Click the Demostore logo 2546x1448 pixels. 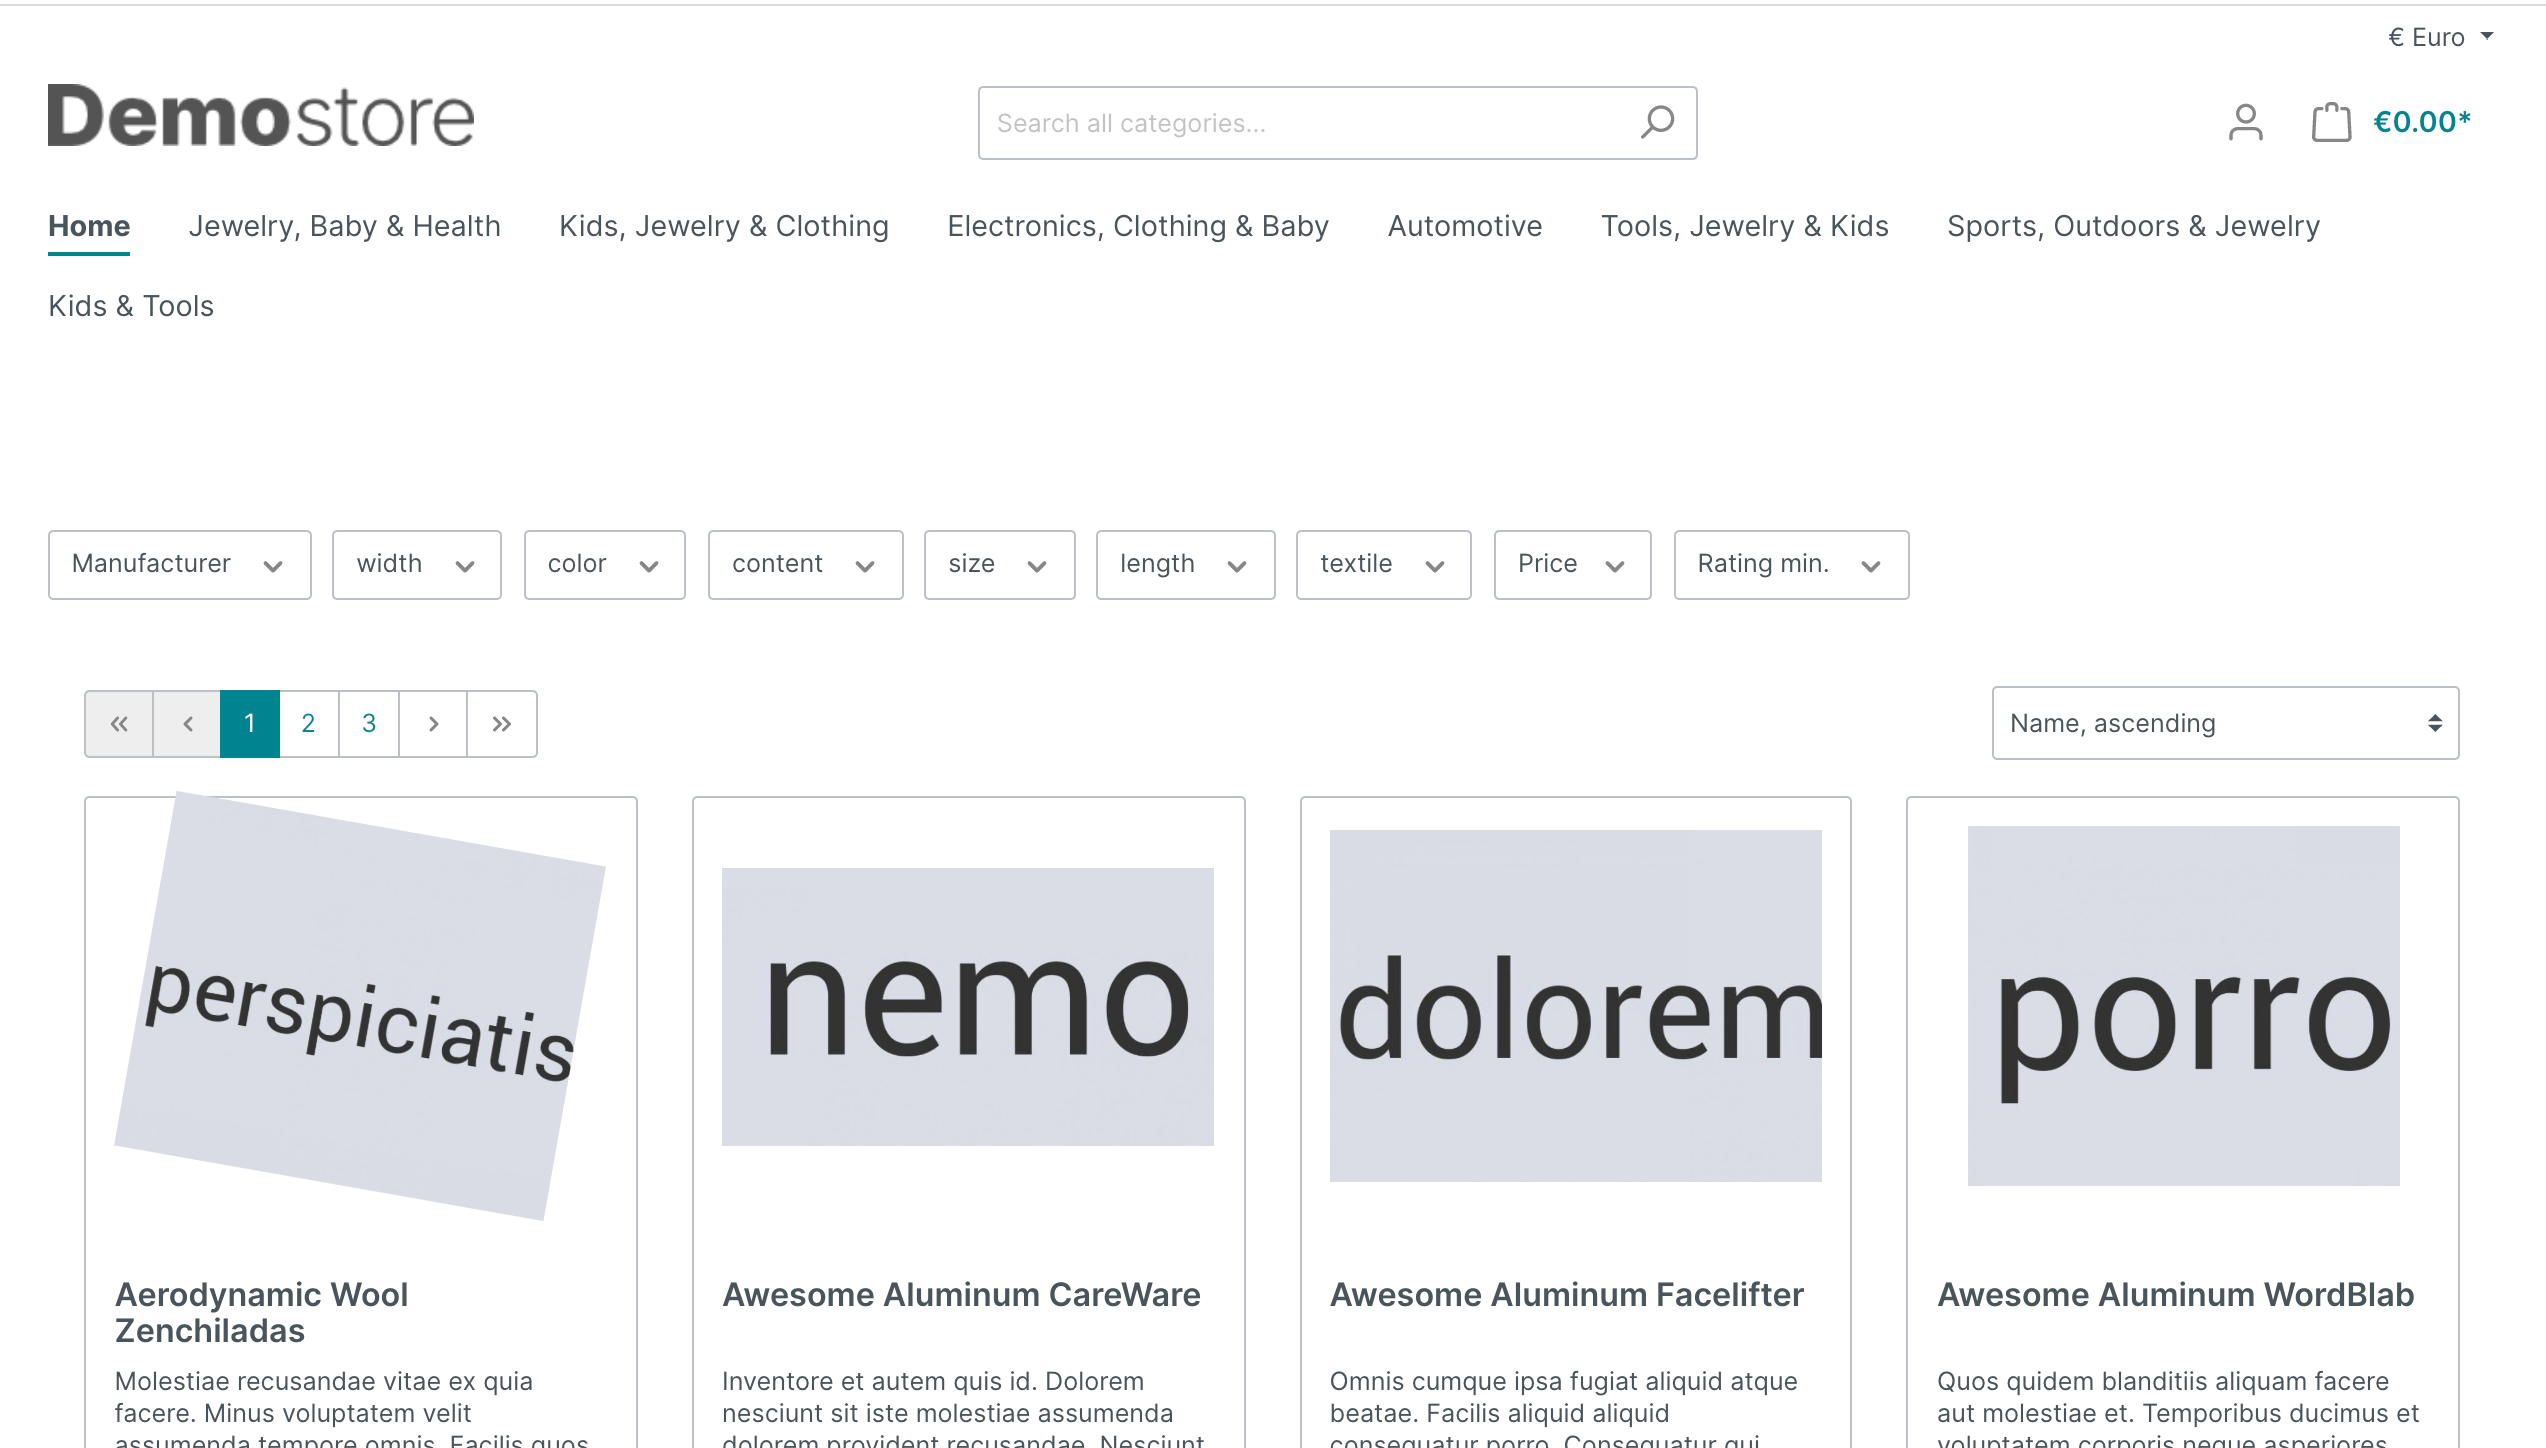coord(261,117)
